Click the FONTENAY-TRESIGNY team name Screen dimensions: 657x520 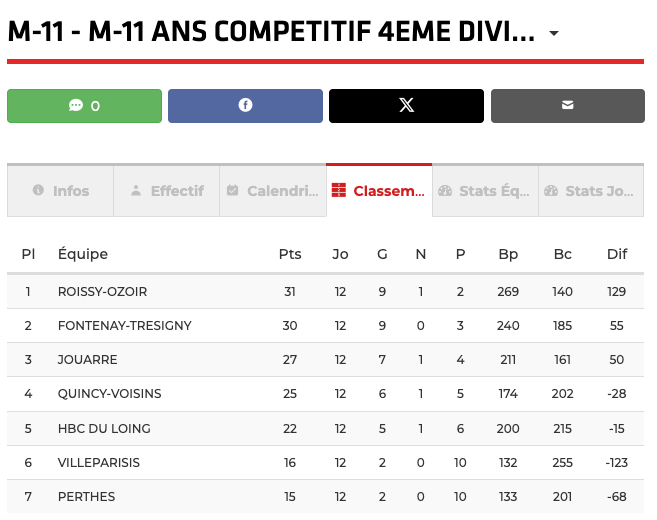tap(124, 326)
